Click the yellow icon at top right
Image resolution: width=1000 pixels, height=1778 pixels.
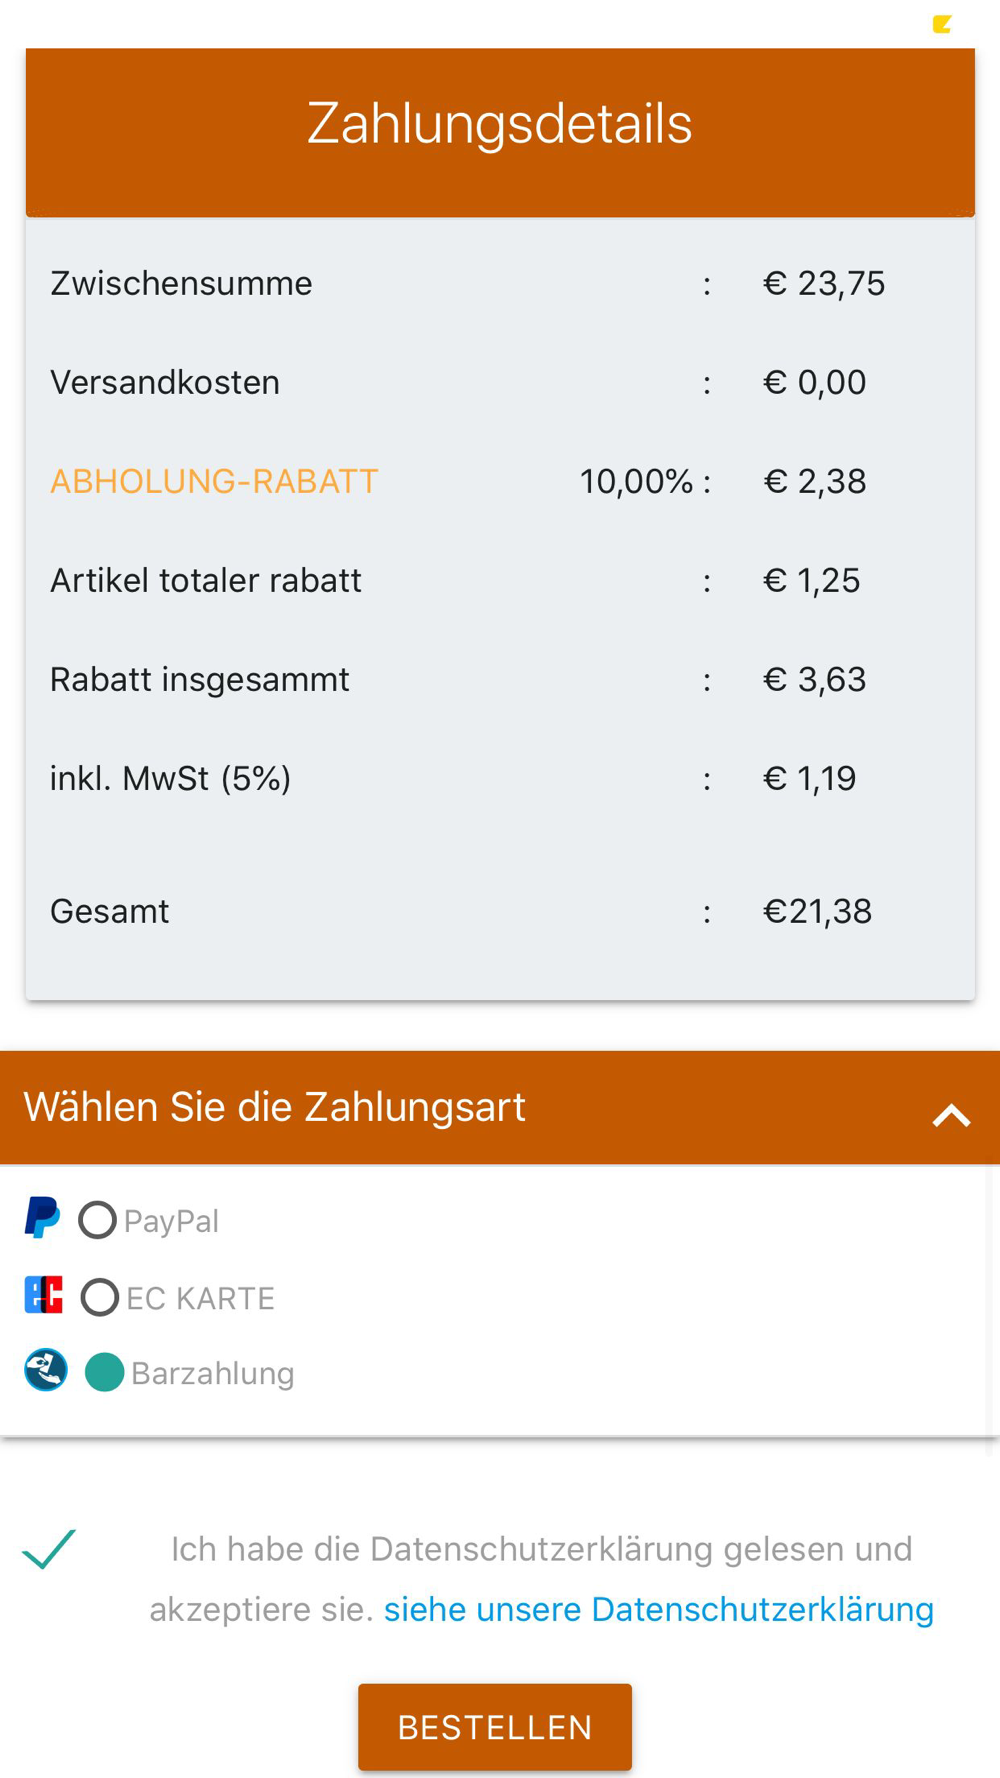coord(942,24)
